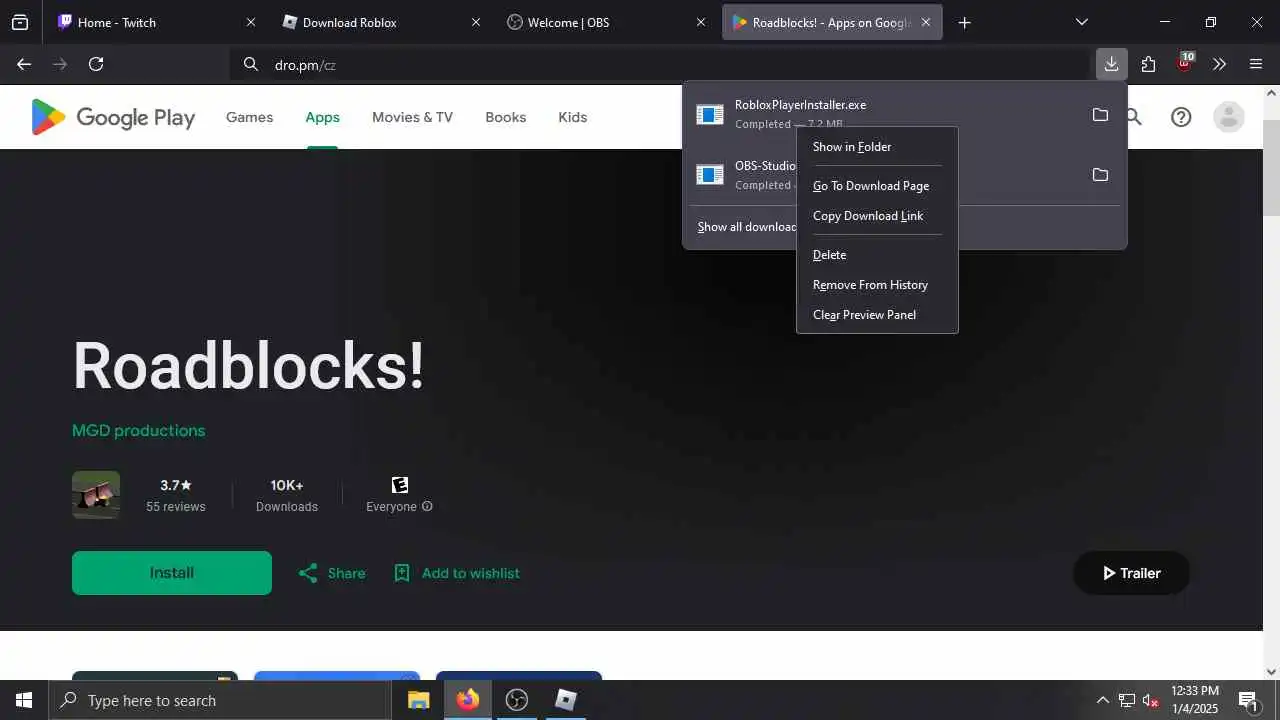Screen dimensions: 1280x720
Task: Click the Firefox taskbar icon
Action: 468,700
